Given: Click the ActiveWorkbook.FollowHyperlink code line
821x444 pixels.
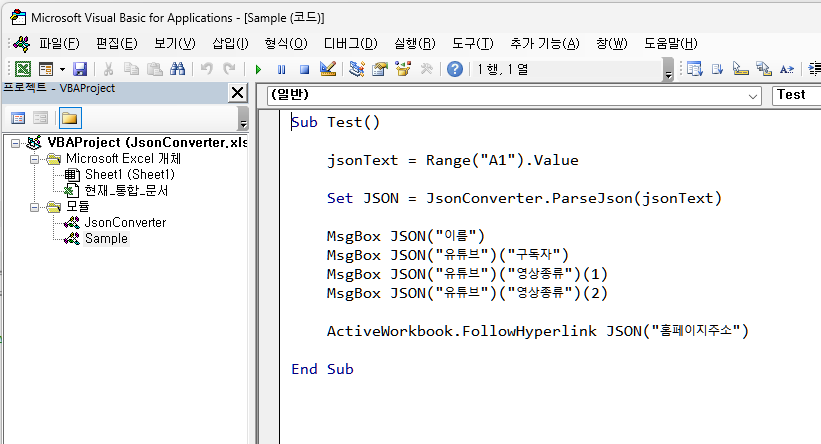Looking at the screenshot, I should [x=538, y=331].
